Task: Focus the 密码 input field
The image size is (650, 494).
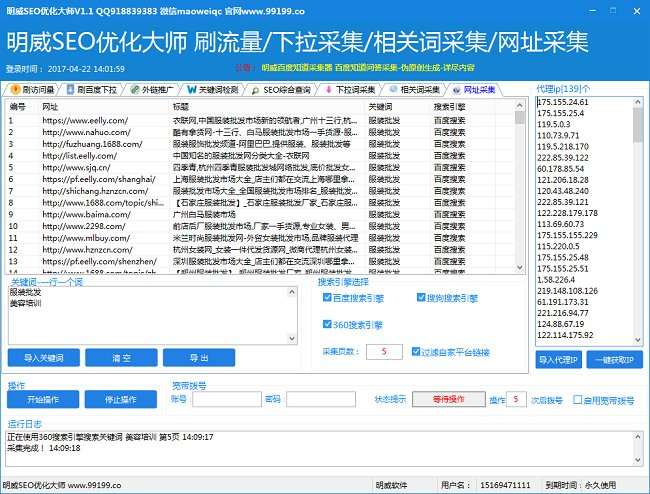Action: click(x=321, y=399)
